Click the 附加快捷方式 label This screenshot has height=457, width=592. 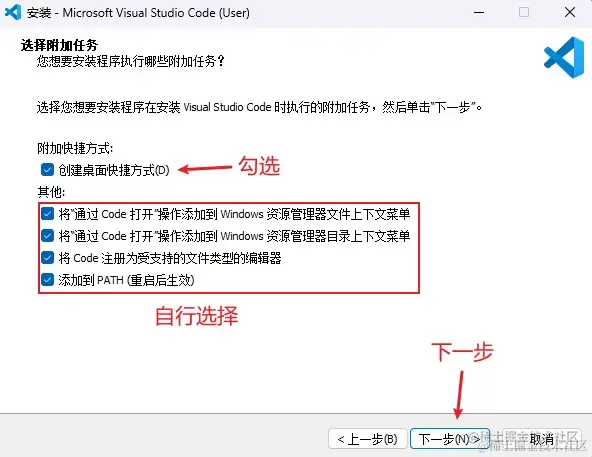(x=75, y=148)
